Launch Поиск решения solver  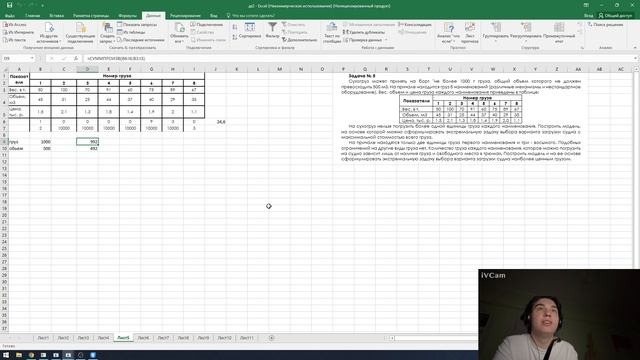pyautogui.click(x=606, y=25)
